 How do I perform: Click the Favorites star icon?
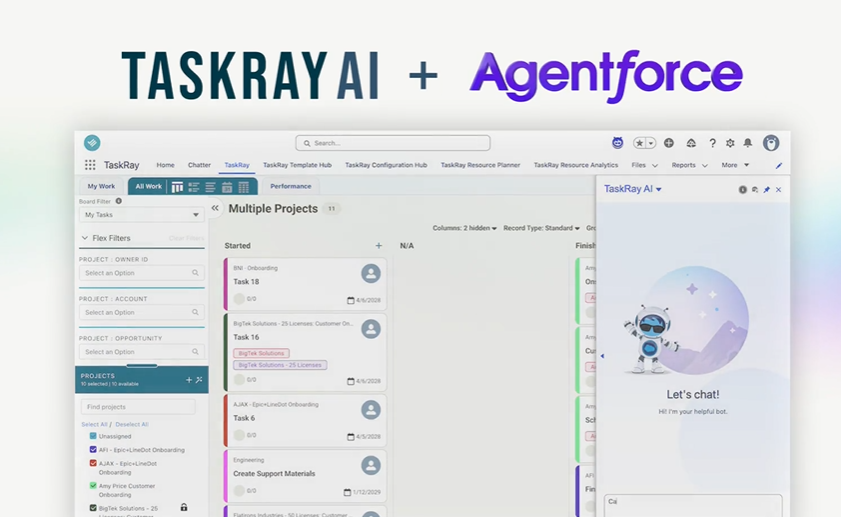639,143
